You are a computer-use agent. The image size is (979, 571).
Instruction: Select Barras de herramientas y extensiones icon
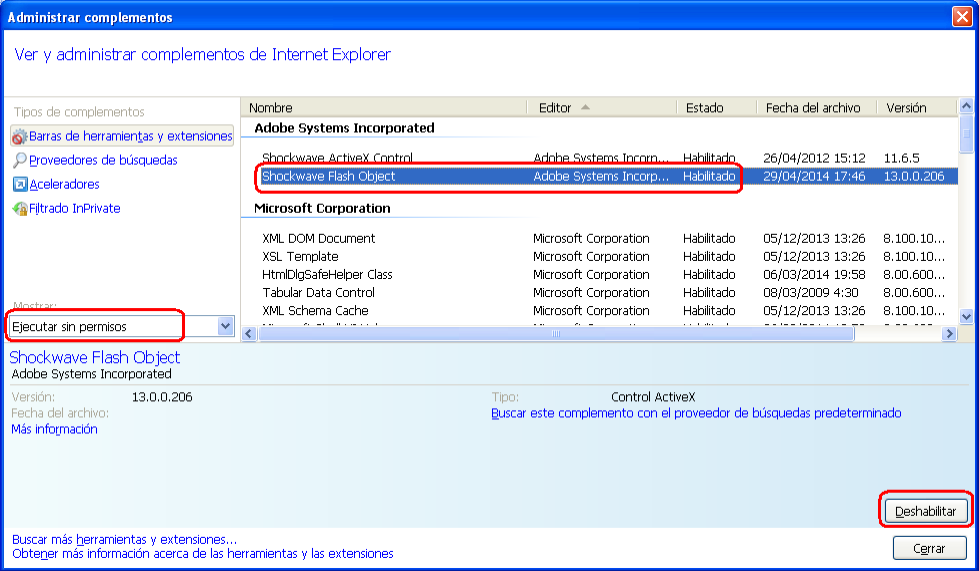(19, 136)
